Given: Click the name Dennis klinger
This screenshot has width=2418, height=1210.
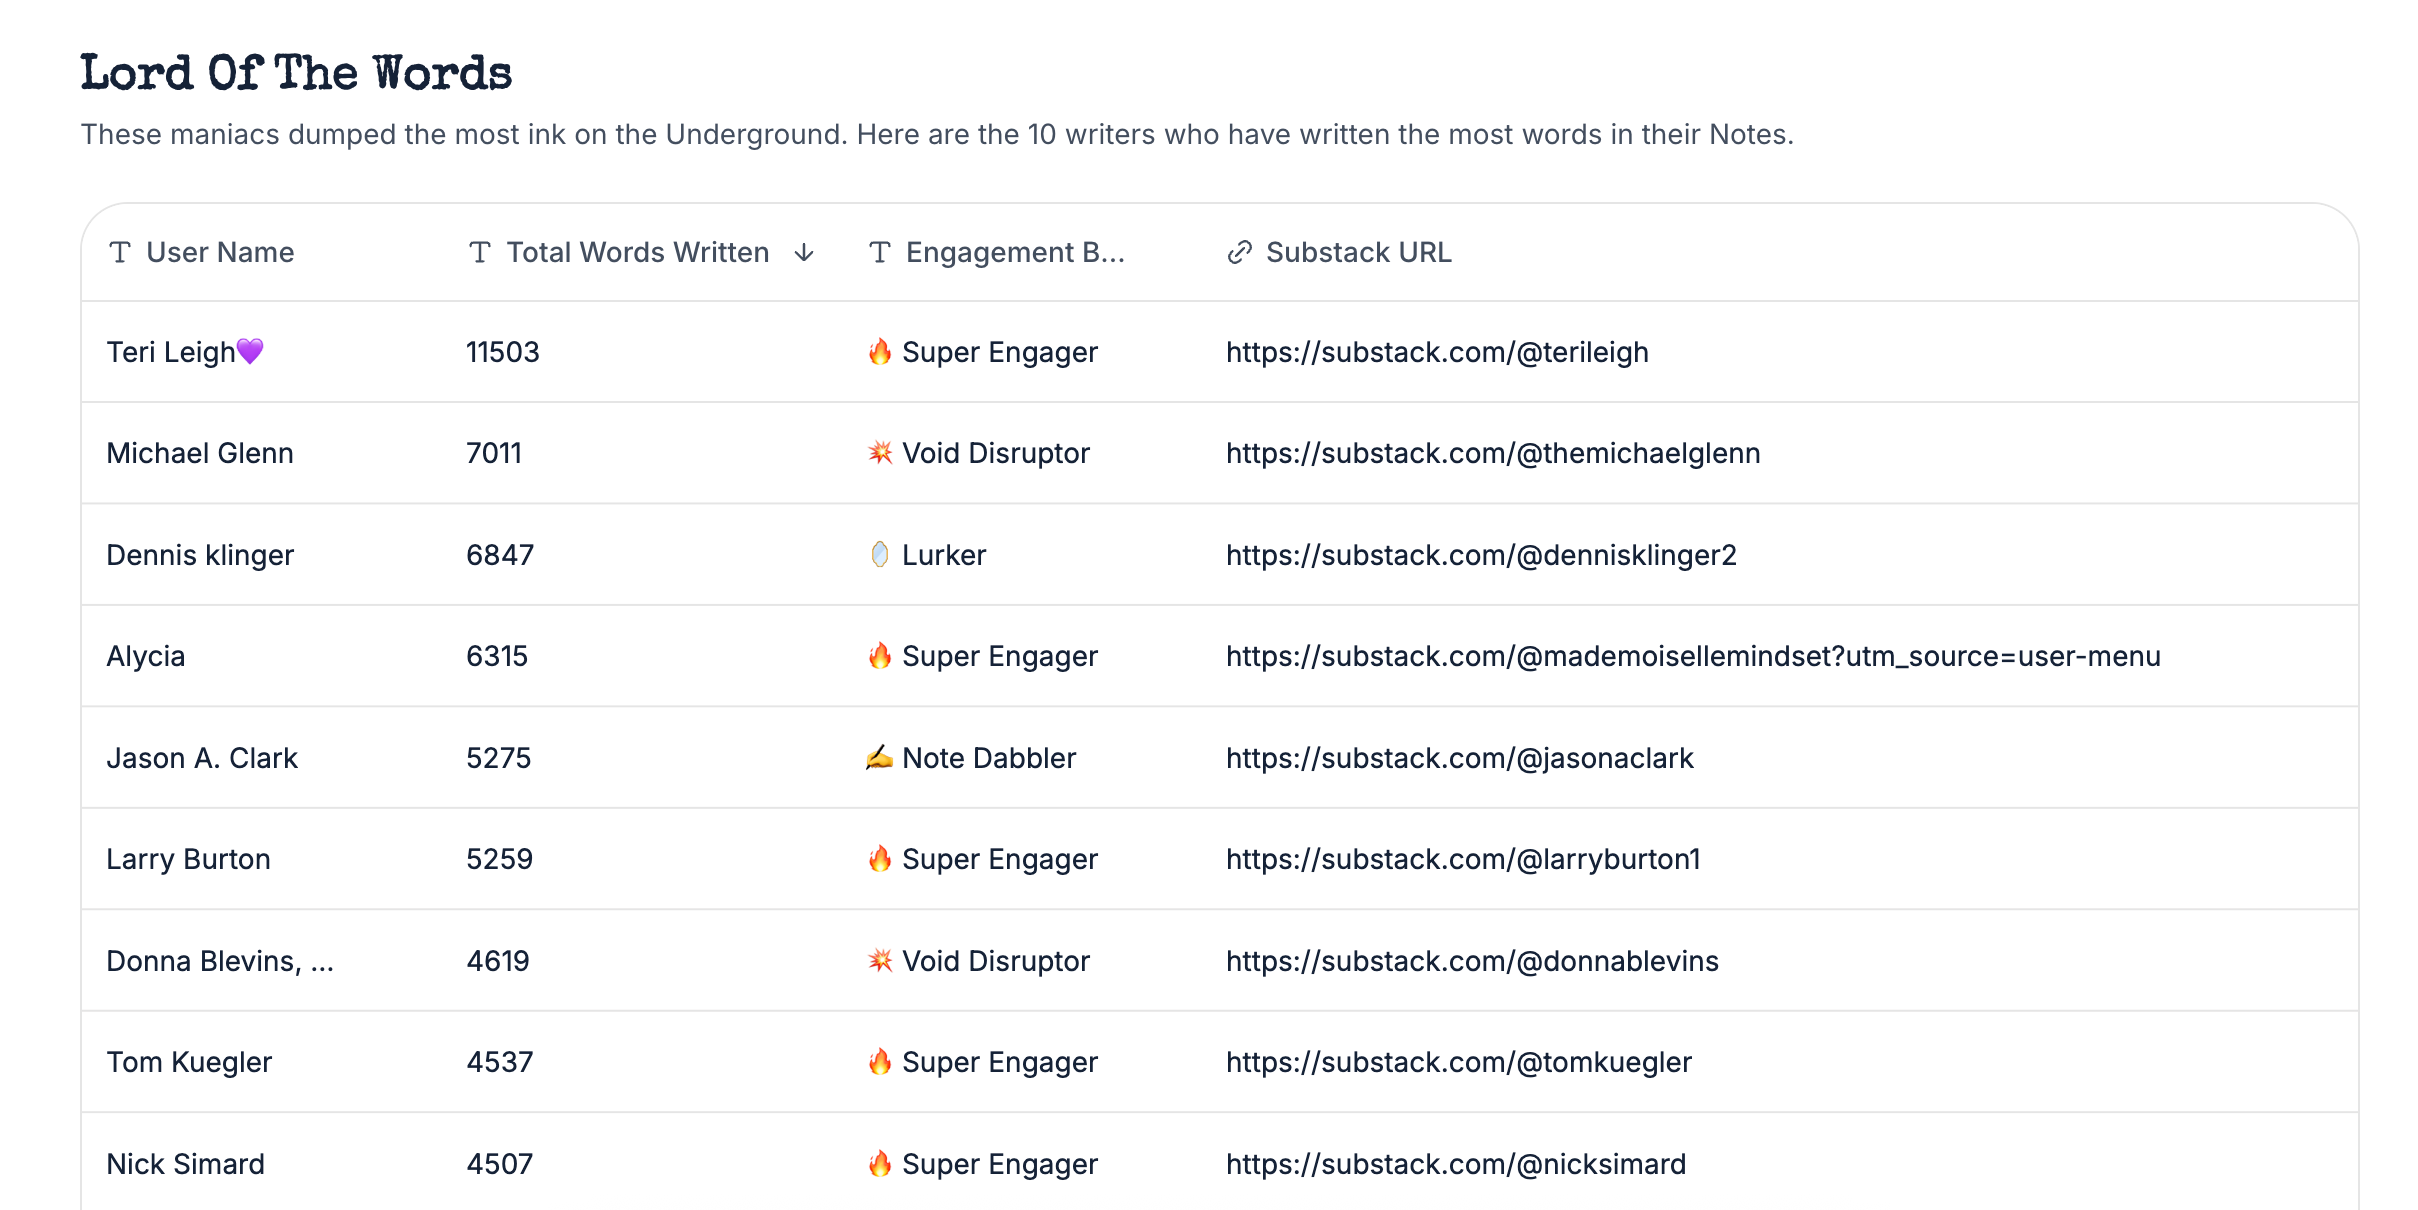Looking at the screenshot, I should 200,555.
